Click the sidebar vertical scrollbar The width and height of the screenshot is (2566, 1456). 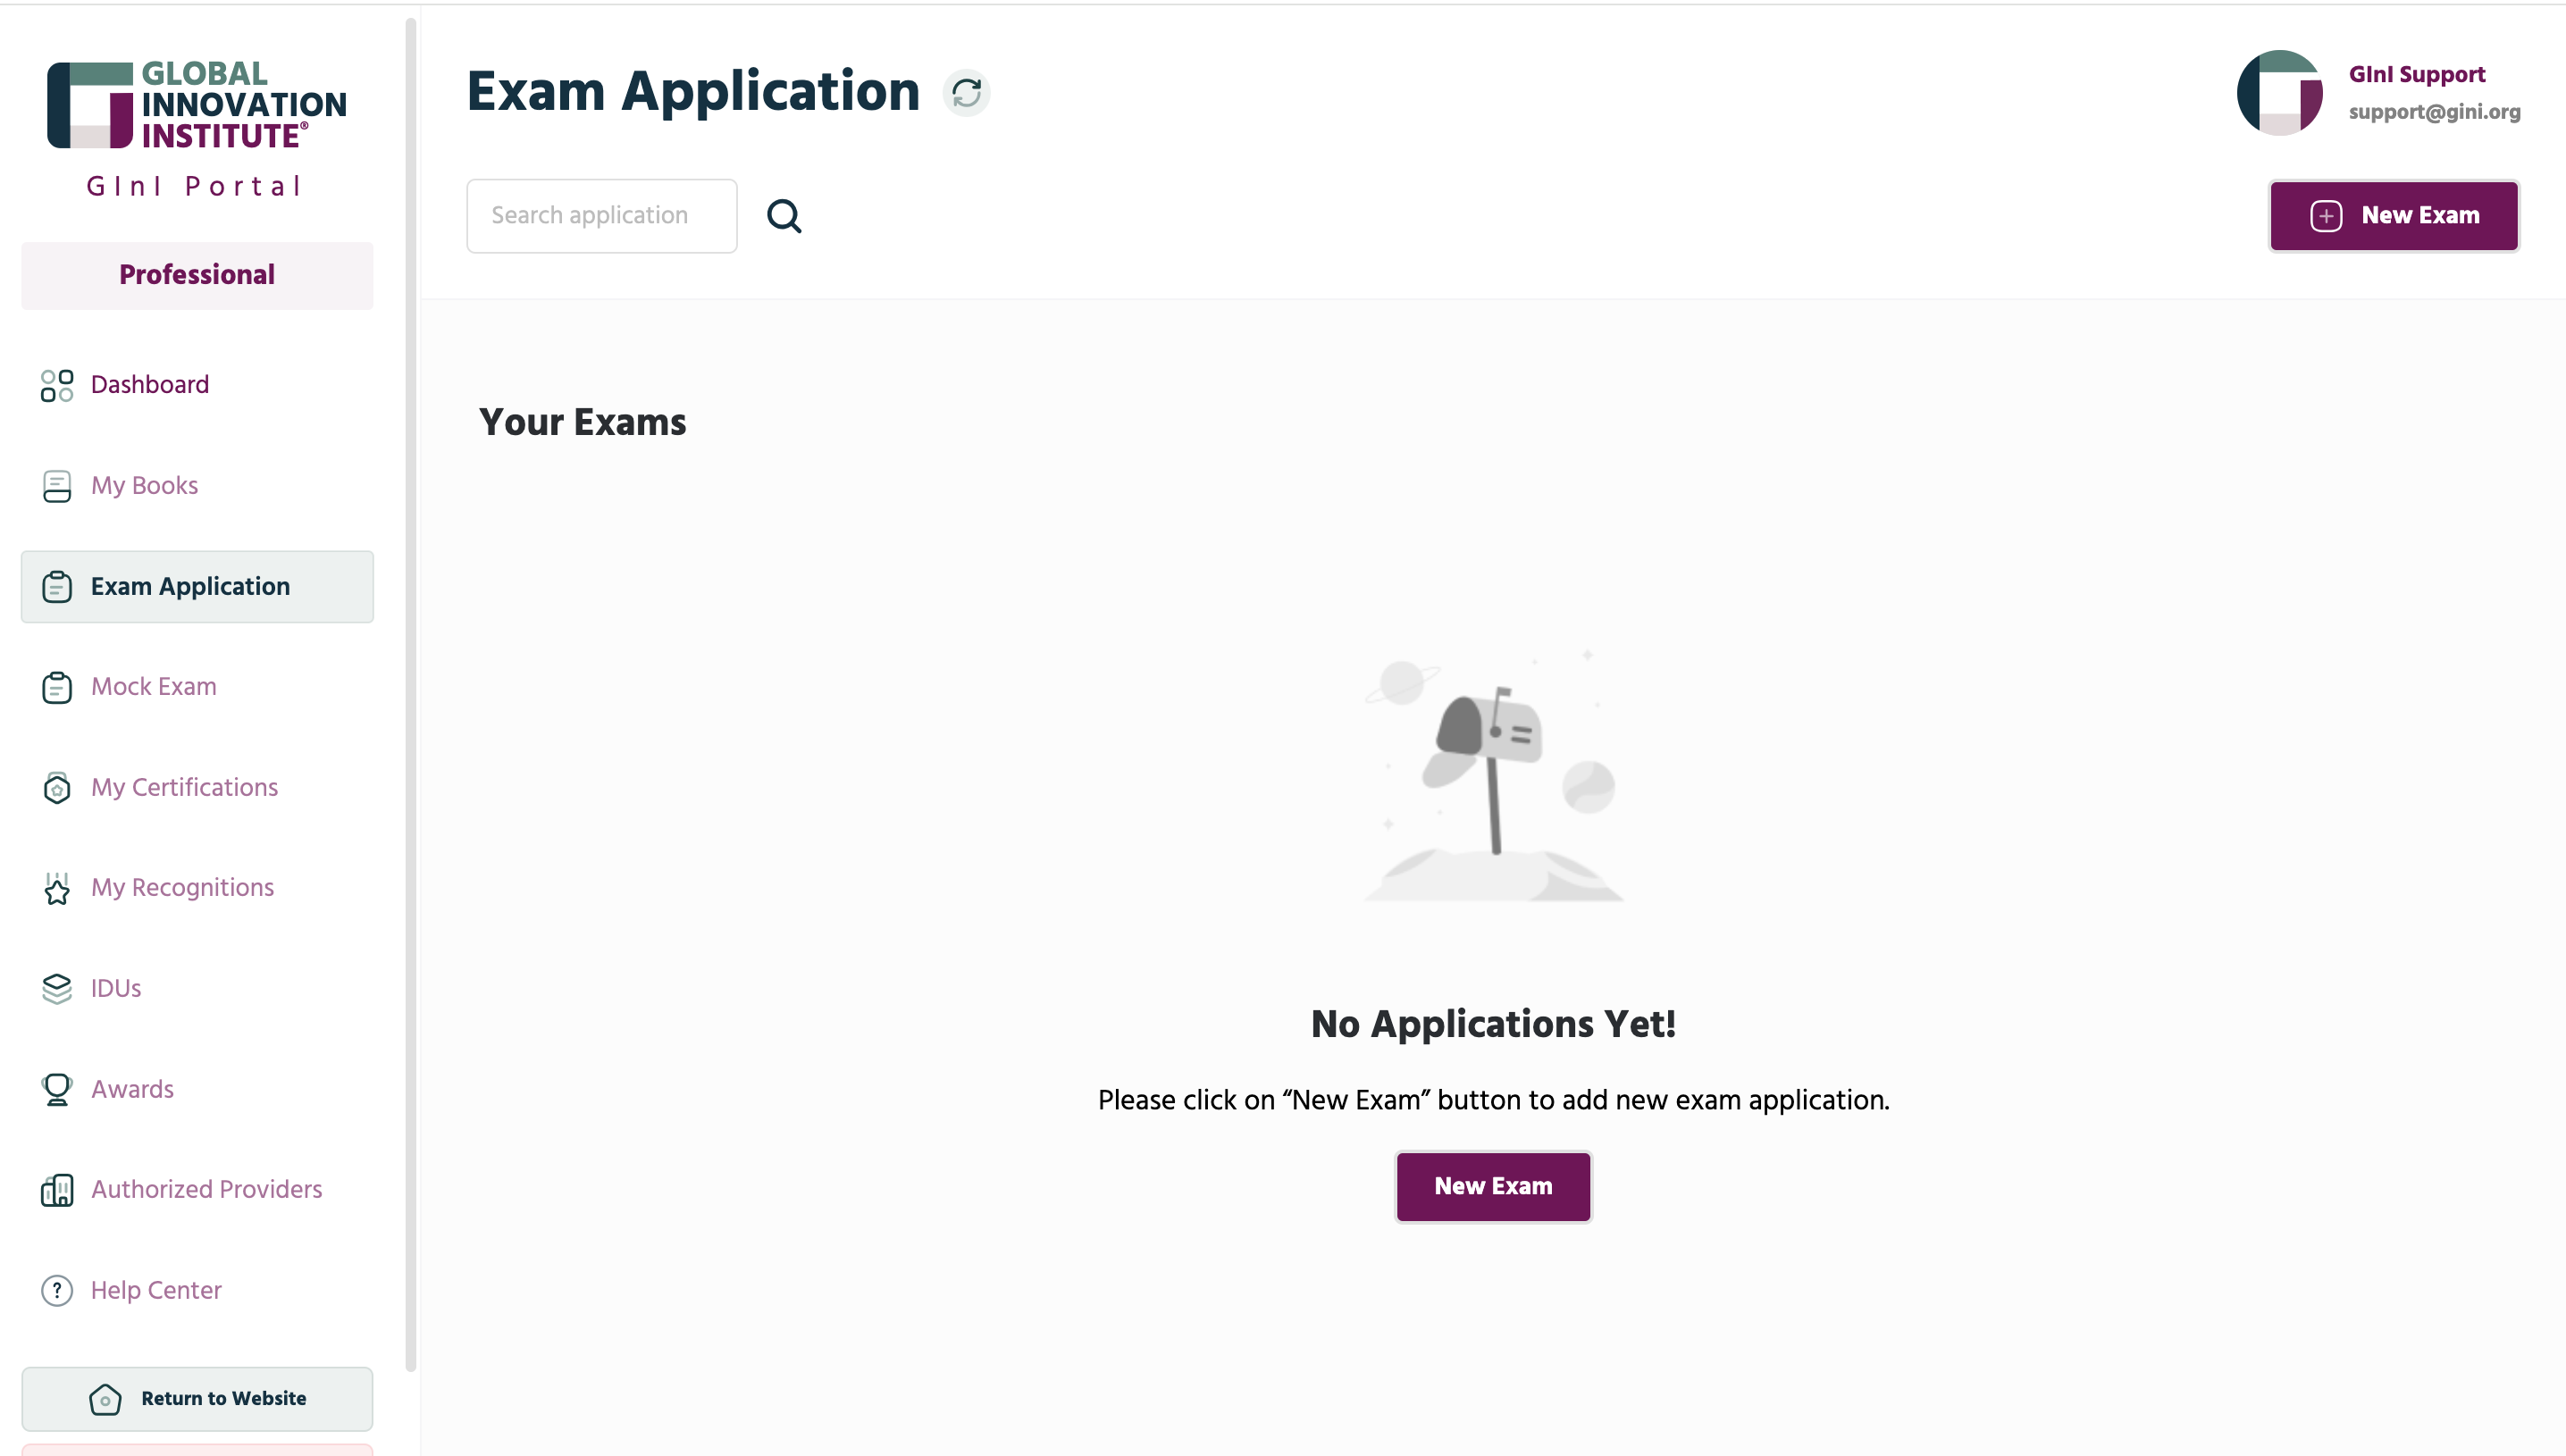(x=410, y=694)
